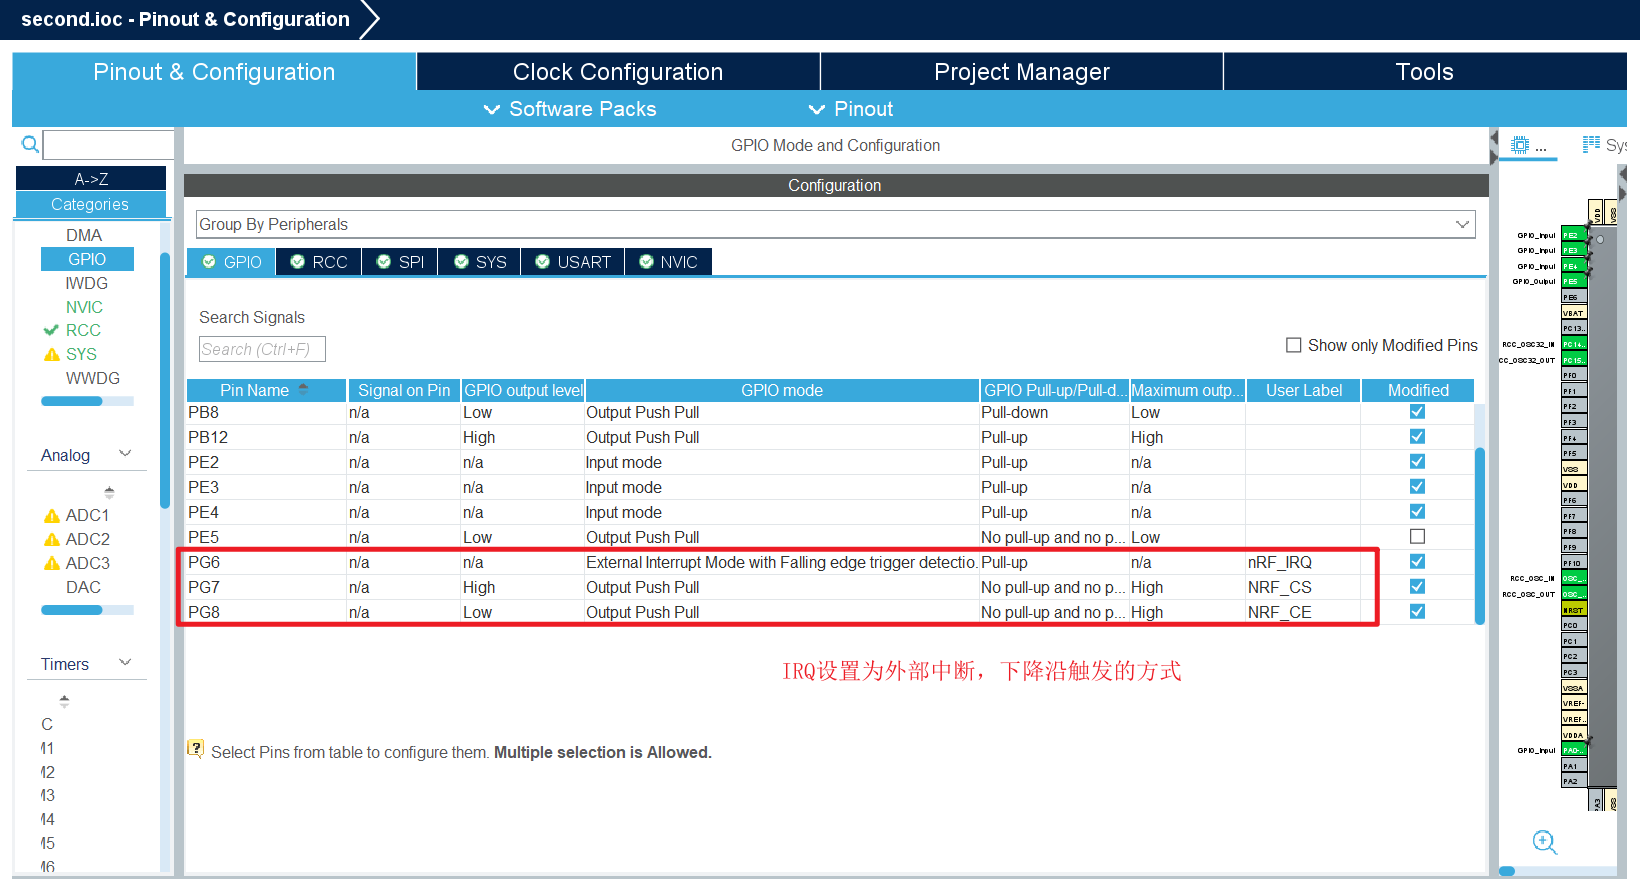
Task: Click the search magnifier icon in sidebar
Action: 30,145
